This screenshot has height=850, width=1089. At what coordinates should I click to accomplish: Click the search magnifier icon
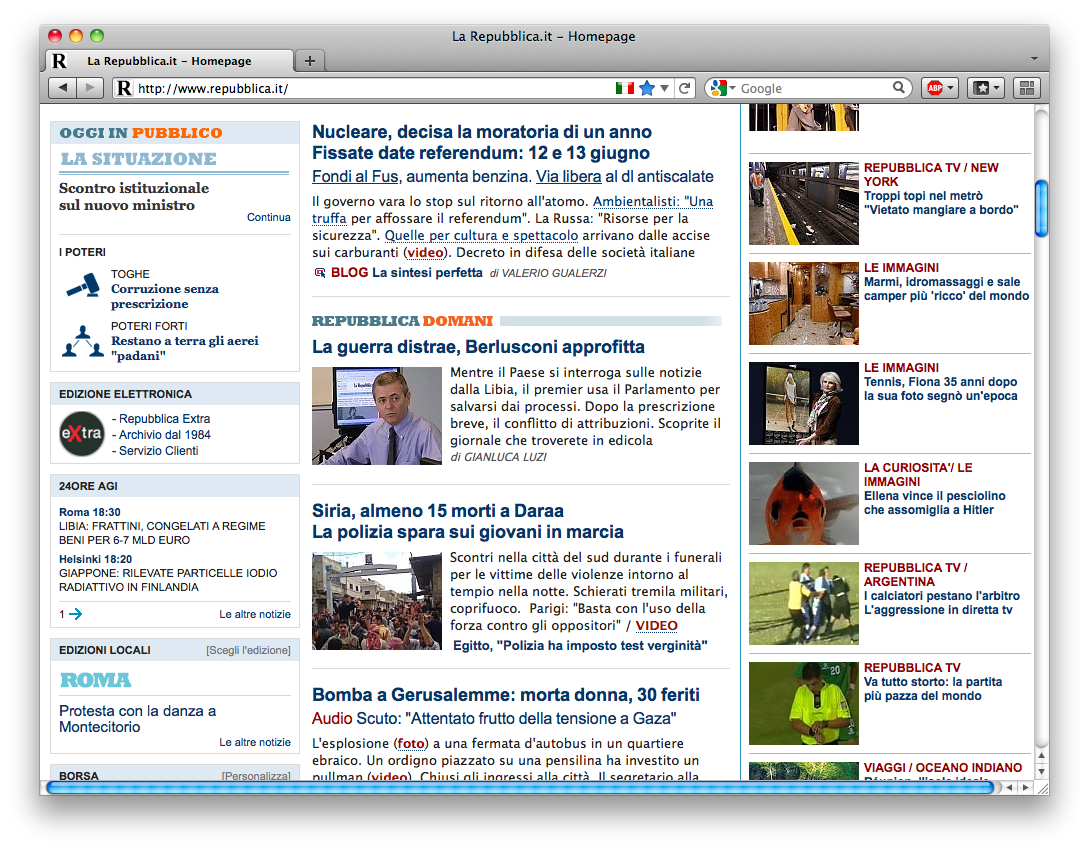pos(900,88)
